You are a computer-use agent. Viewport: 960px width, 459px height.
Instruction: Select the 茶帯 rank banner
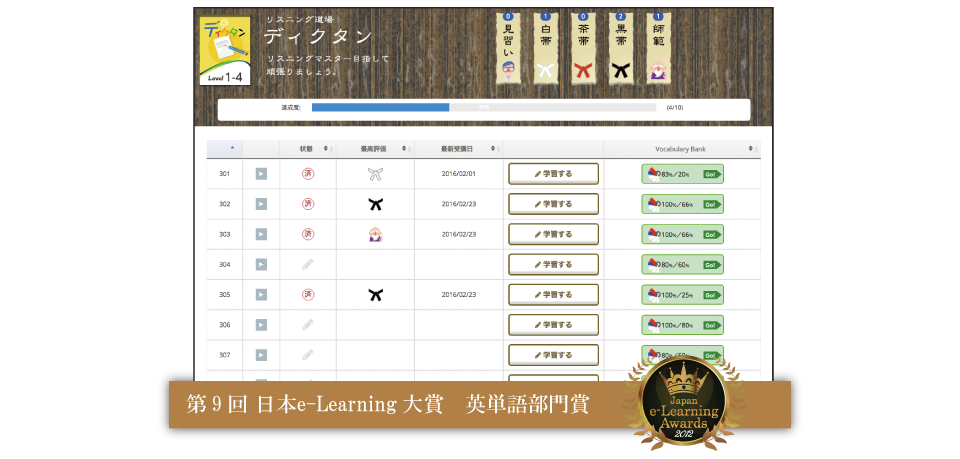click(x=583, y=48)
